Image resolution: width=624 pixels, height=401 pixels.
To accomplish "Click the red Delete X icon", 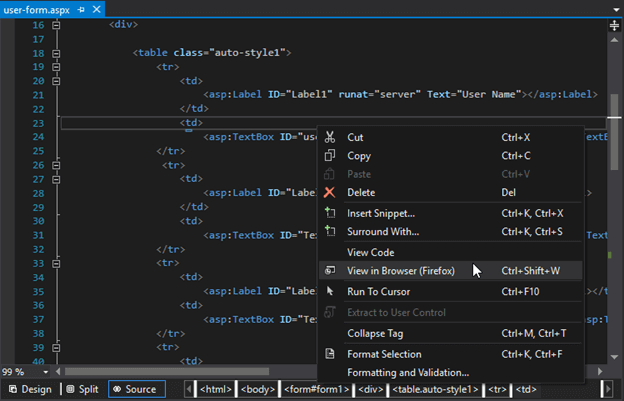I will coord(329,192).
